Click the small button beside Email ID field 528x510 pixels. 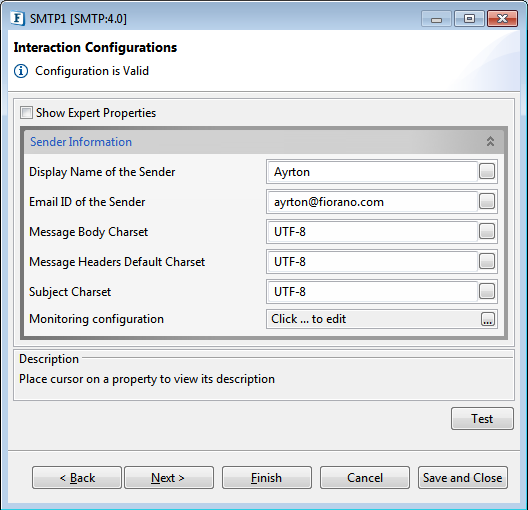(x=487, y=201)
